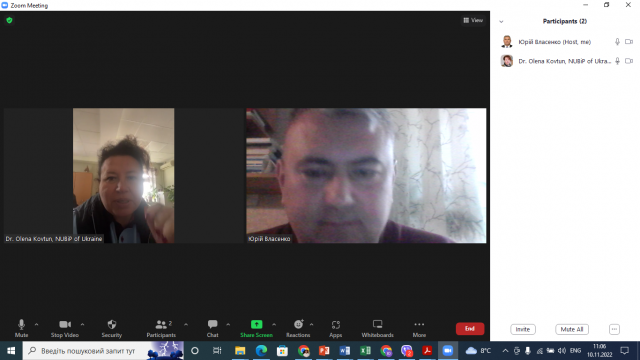Collapse the Participants panel with the chevron

click(x=501, y=22)
